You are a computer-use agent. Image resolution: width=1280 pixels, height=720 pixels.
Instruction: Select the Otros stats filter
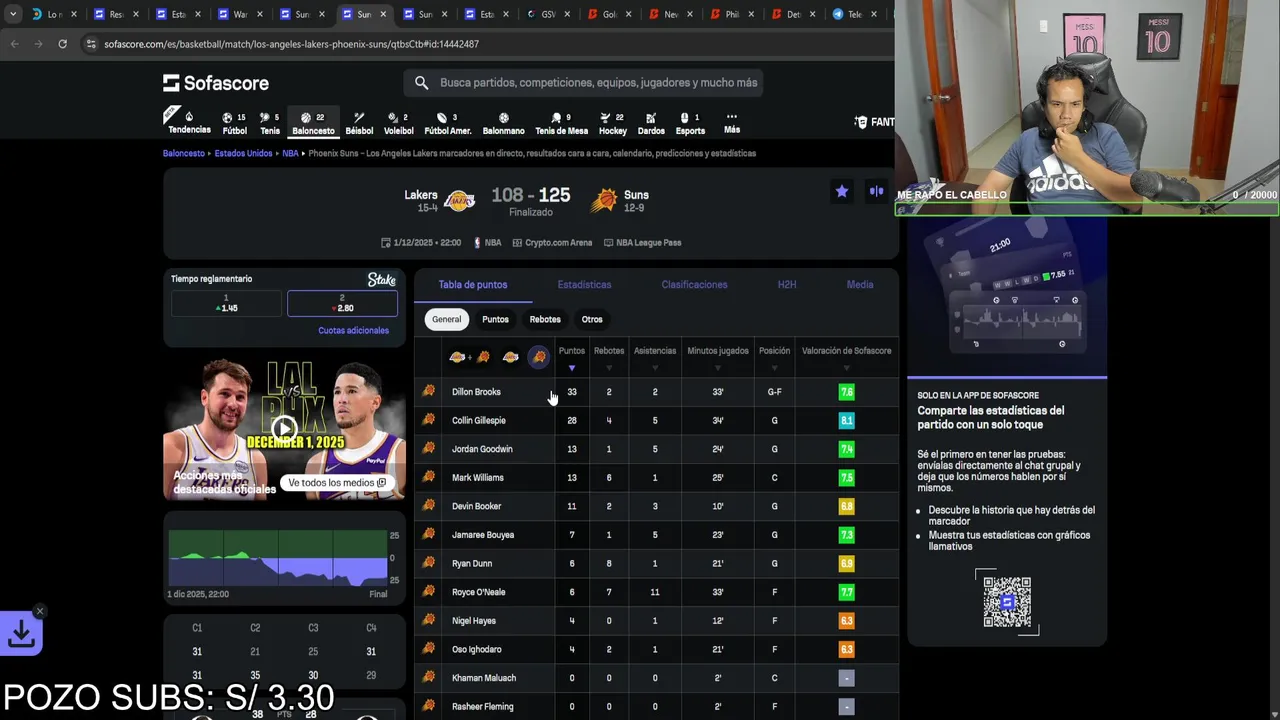pos(592,319)
